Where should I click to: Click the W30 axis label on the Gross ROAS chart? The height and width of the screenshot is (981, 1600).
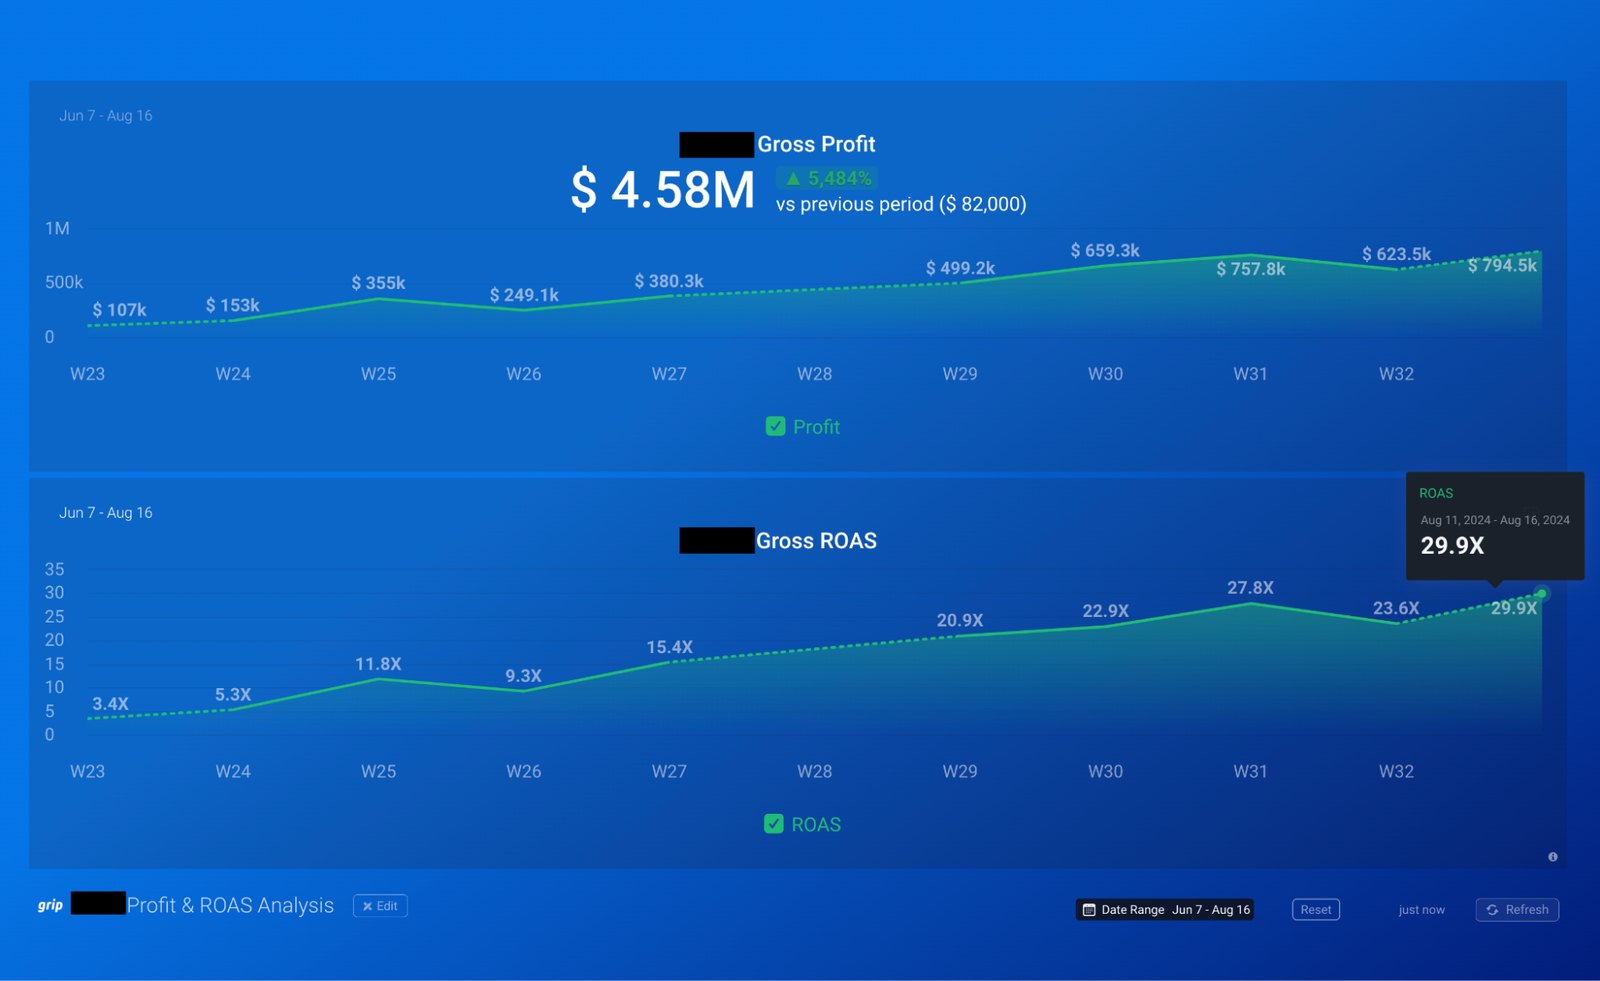pyautogui.click(x=1105, y=771)
